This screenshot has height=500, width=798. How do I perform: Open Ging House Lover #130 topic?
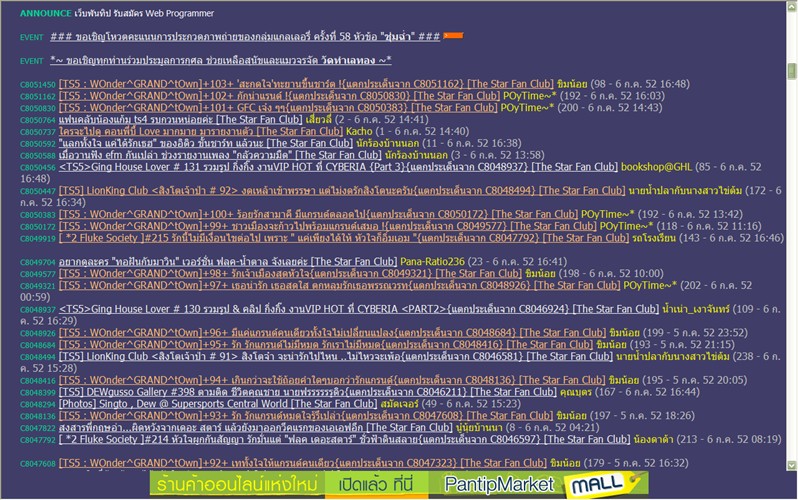pyautogui.click(x=359, y=309)
